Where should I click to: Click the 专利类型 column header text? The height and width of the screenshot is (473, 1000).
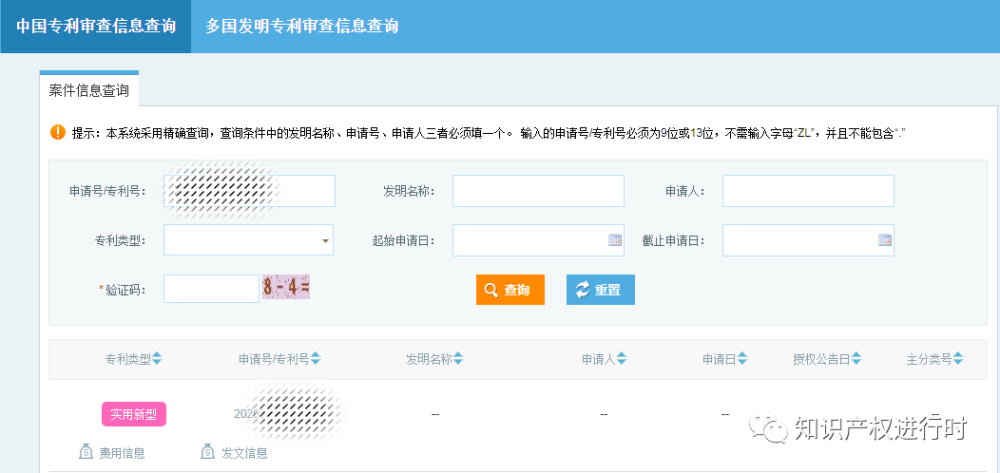(x=128, y=360)
